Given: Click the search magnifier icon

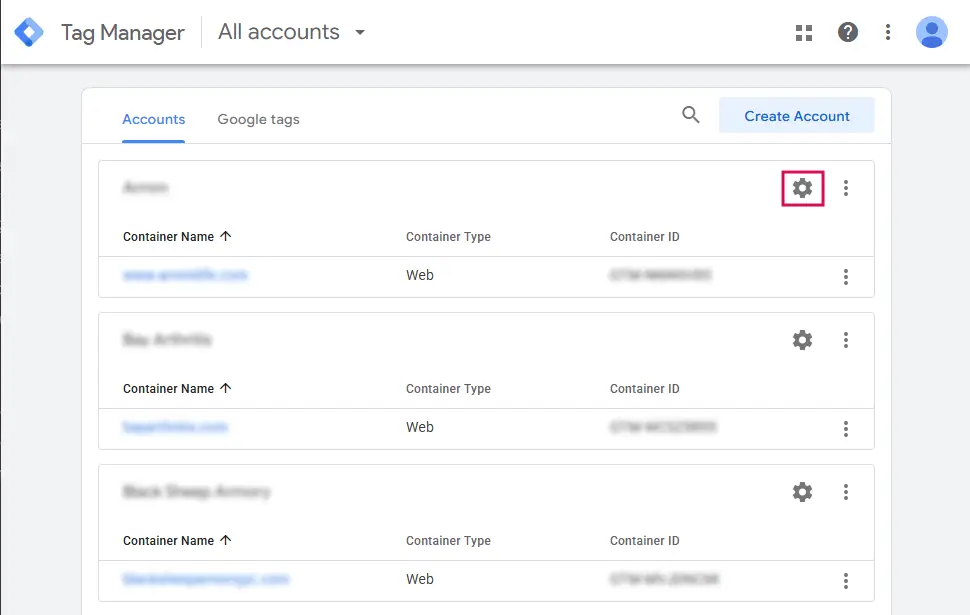Looking at the screenshot, I should point(691,114).
